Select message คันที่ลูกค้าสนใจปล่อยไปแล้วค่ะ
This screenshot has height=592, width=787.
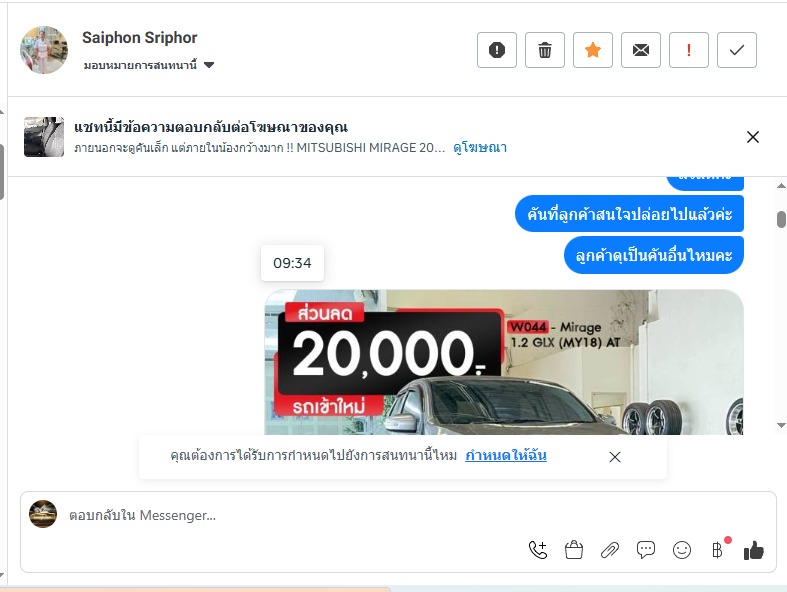[629, 214]
